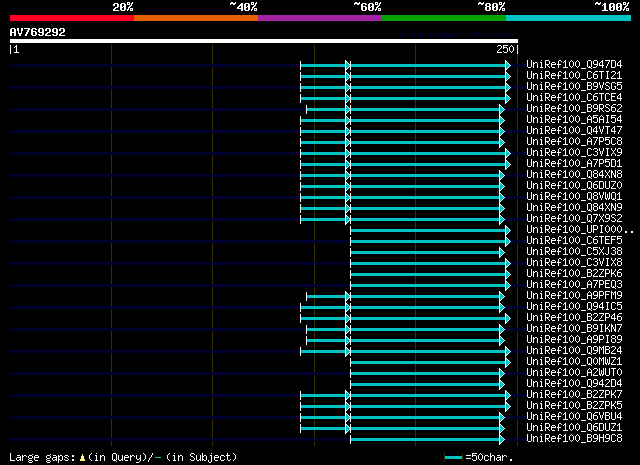Click the cyan alignment bar for Q0MWZ1
The image size is (640, 465).
click(x=430, y=363)
